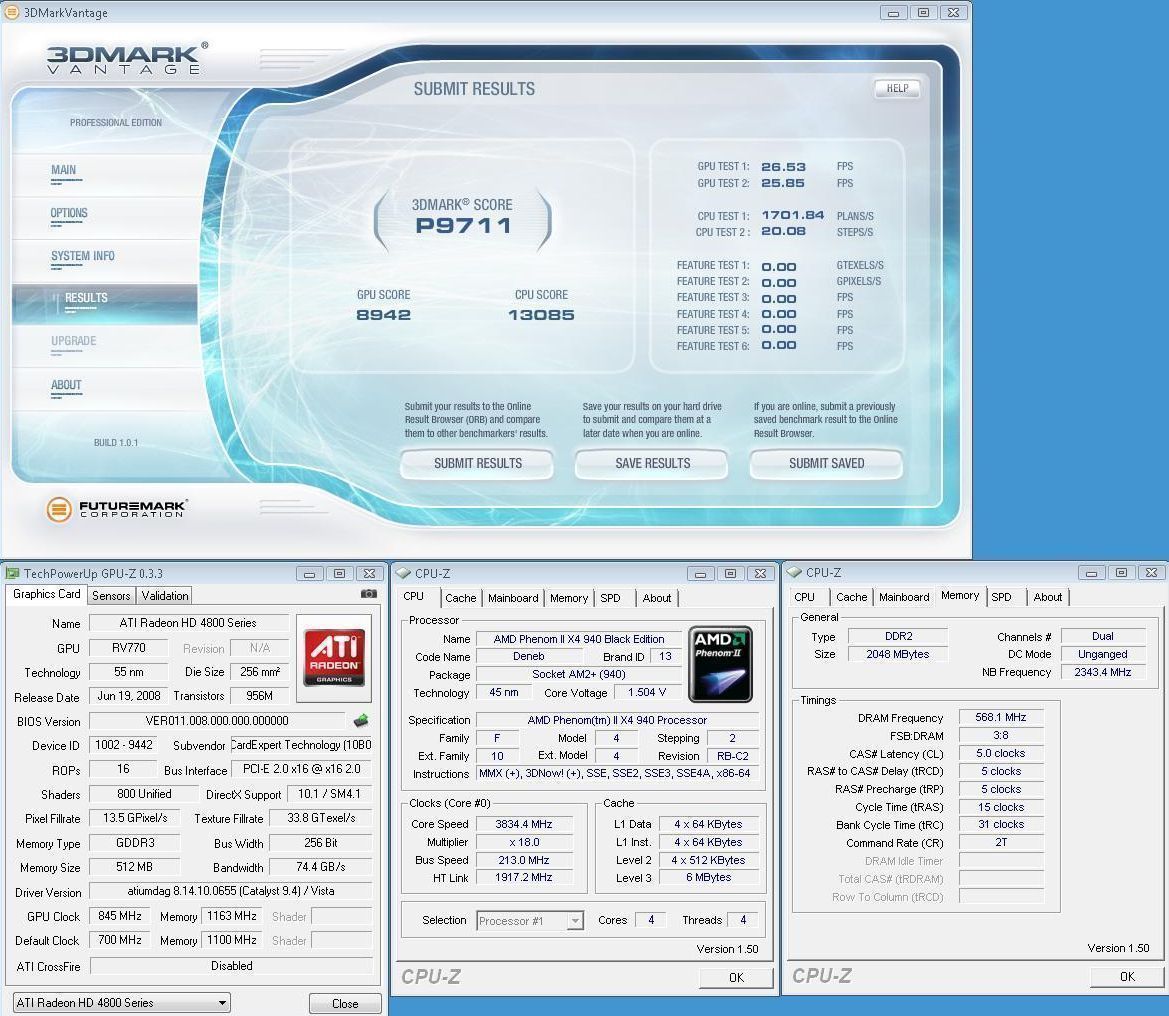1169x1016 pixels.
Task: Open the OPTIONS section in 3DMark Vantage
Action: coord(69,213)
